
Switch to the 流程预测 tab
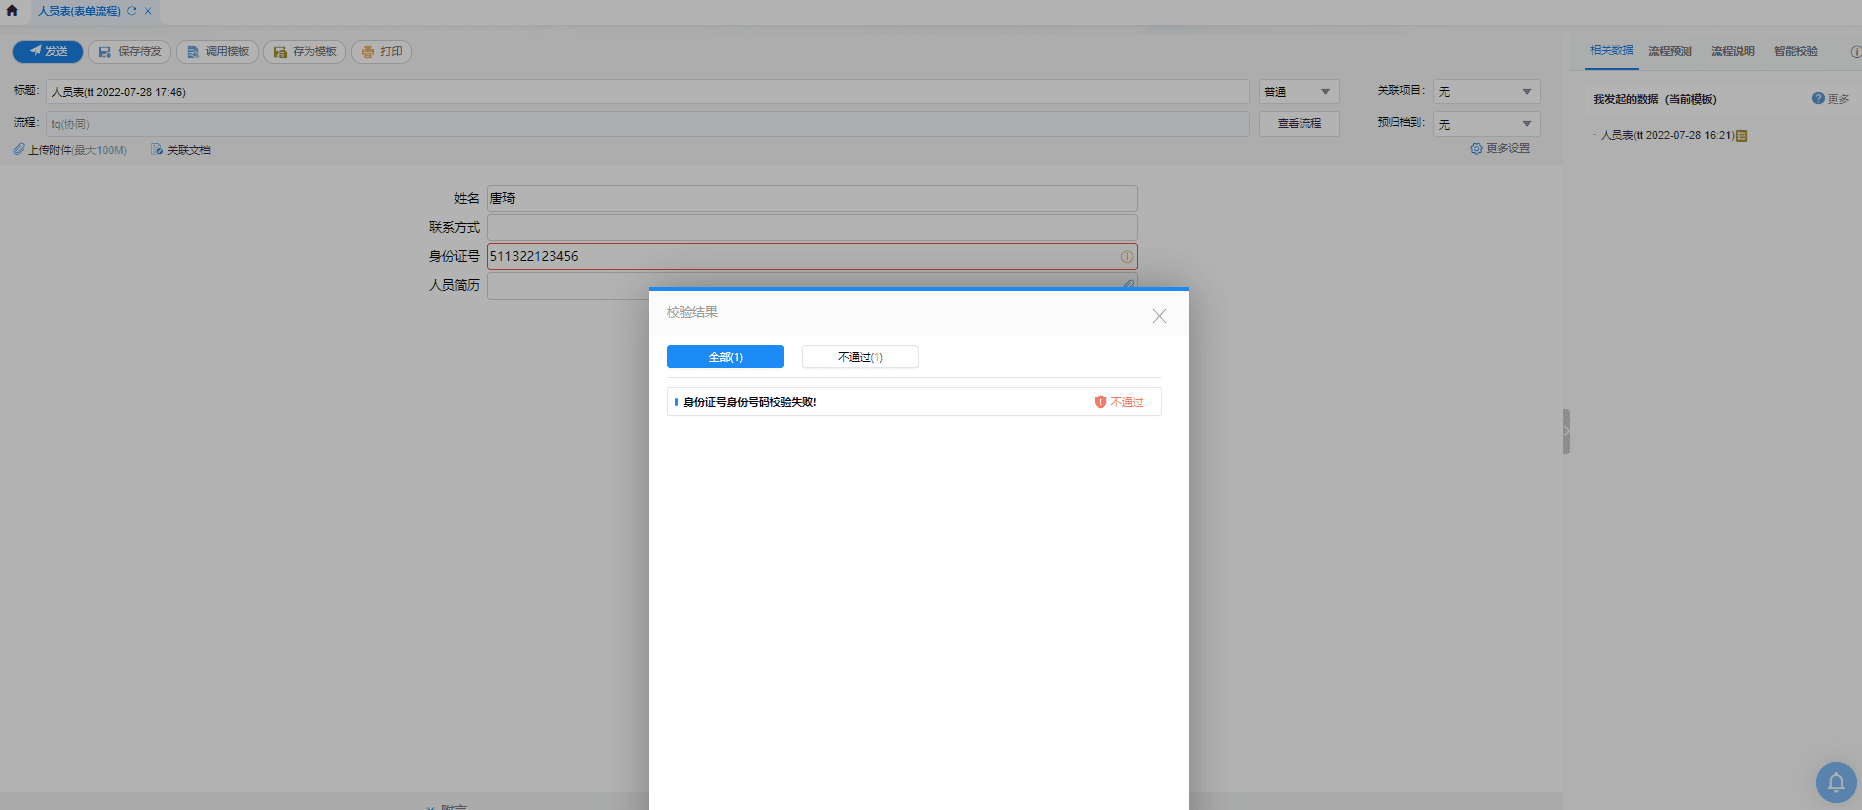1670,51
